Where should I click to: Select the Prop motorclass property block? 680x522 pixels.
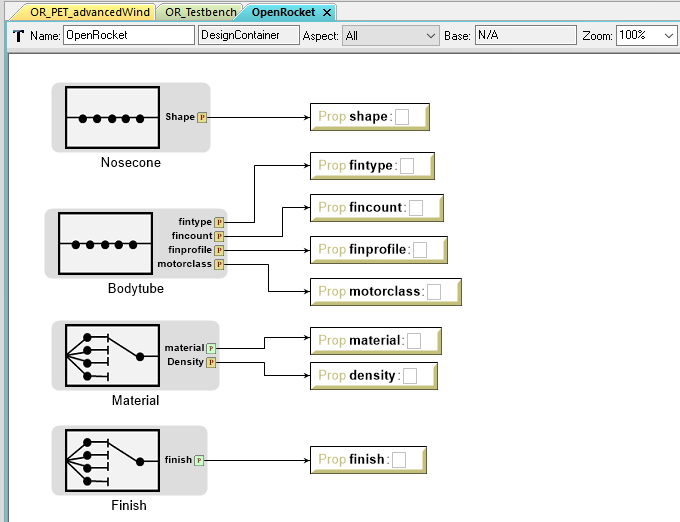[386, 292]
